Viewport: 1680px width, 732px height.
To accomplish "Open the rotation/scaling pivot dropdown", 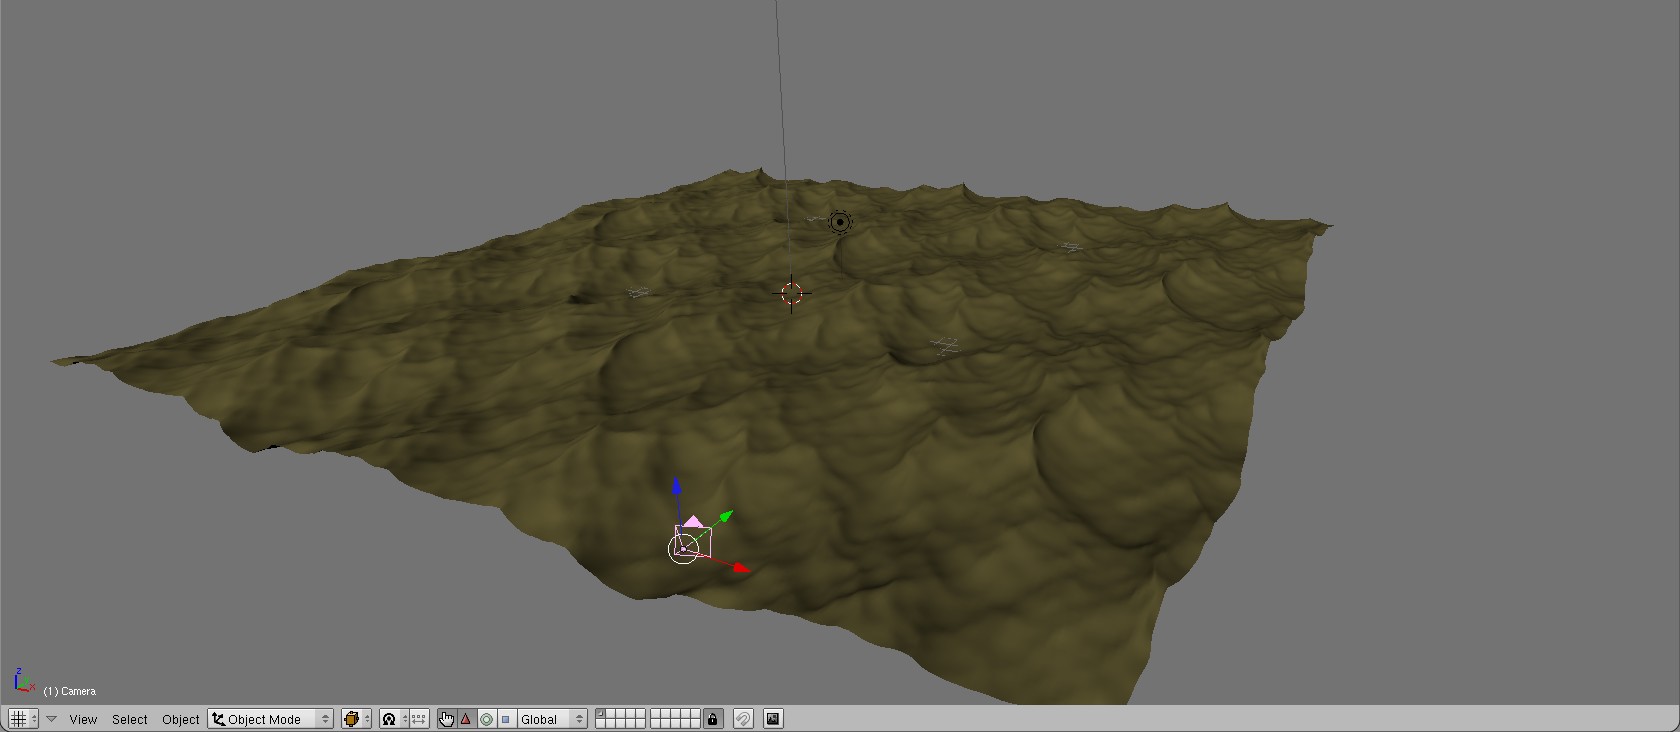I will click(394, 719).
